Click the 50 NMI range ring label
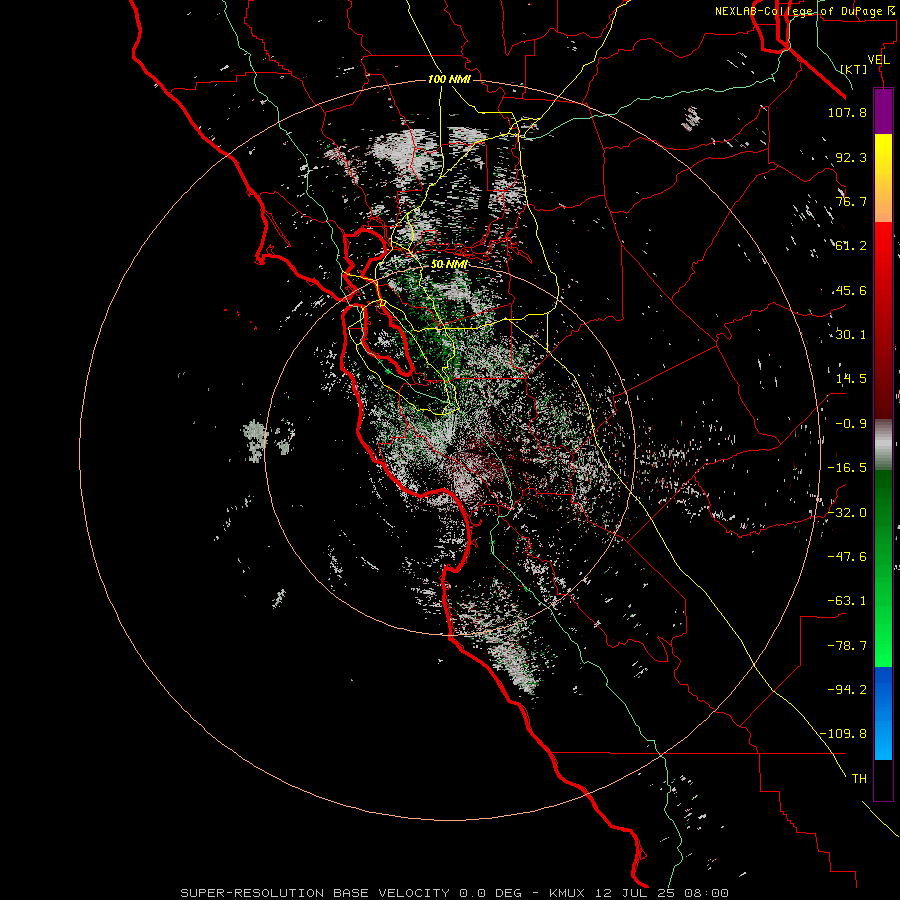Image resolution: width=900 pixels, height=900 pixels. (449, 265)
